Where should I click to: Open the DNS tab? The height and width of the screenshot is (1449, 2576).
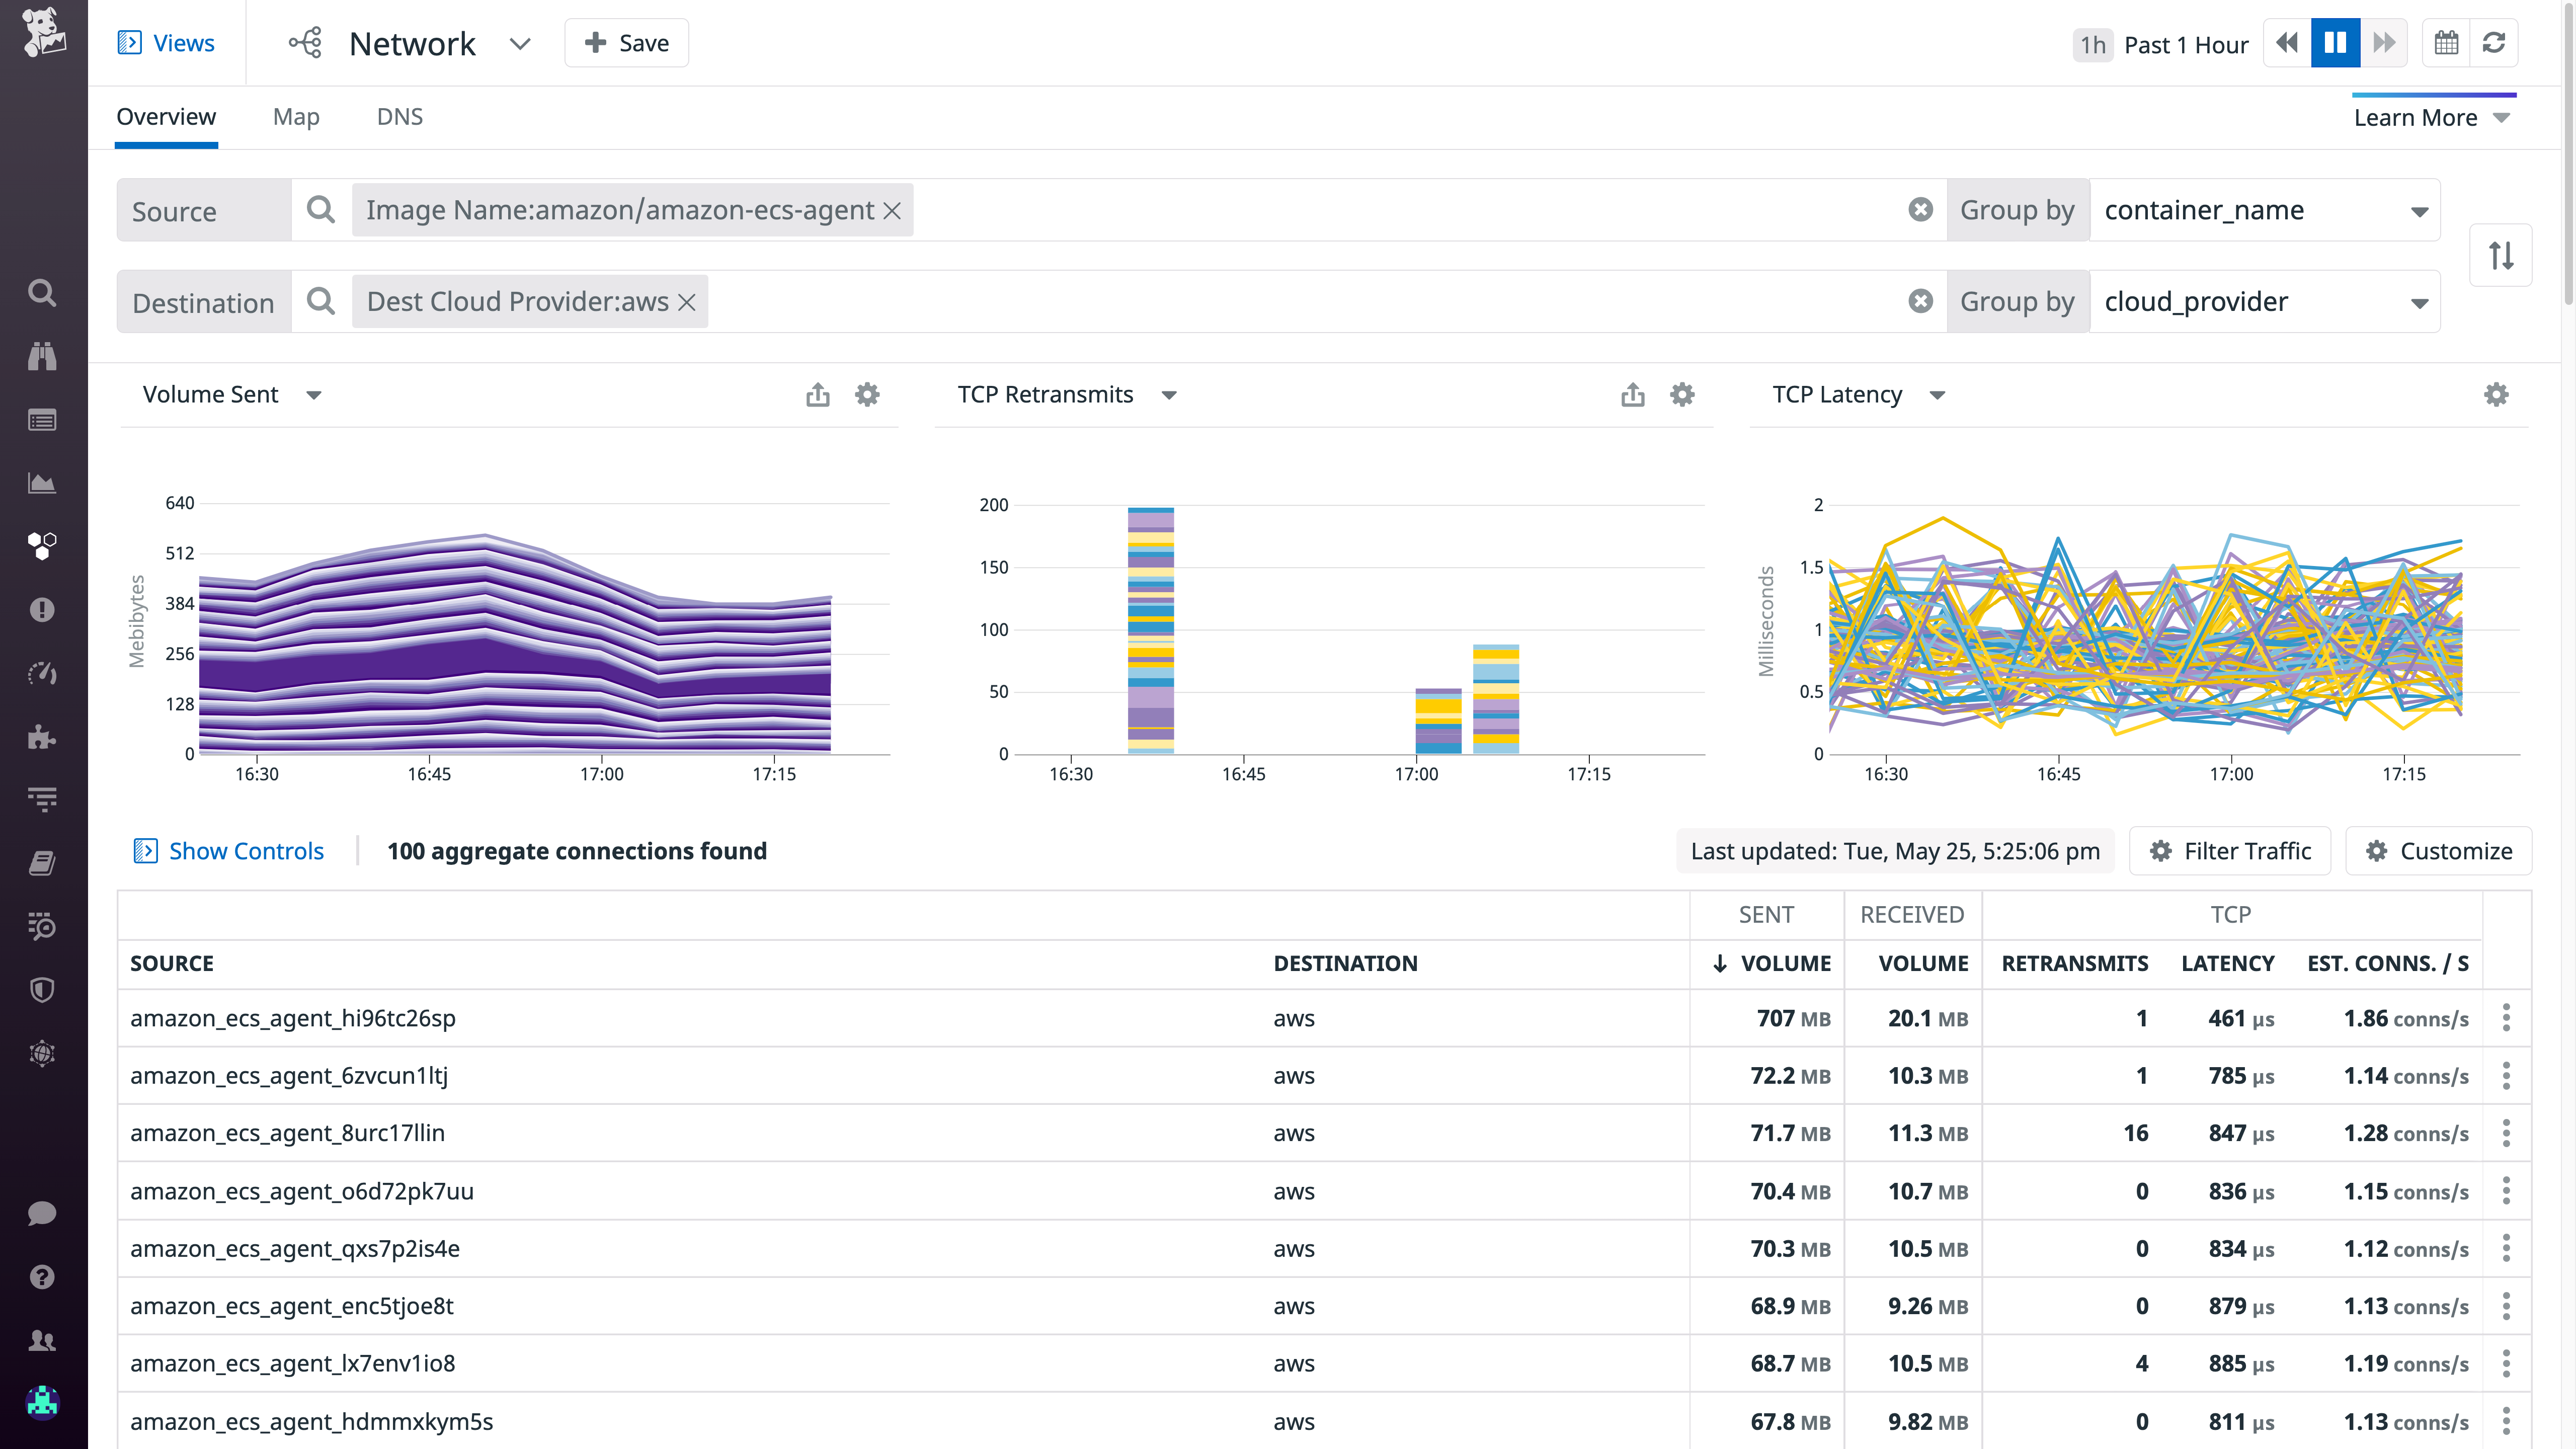point(400,116)
